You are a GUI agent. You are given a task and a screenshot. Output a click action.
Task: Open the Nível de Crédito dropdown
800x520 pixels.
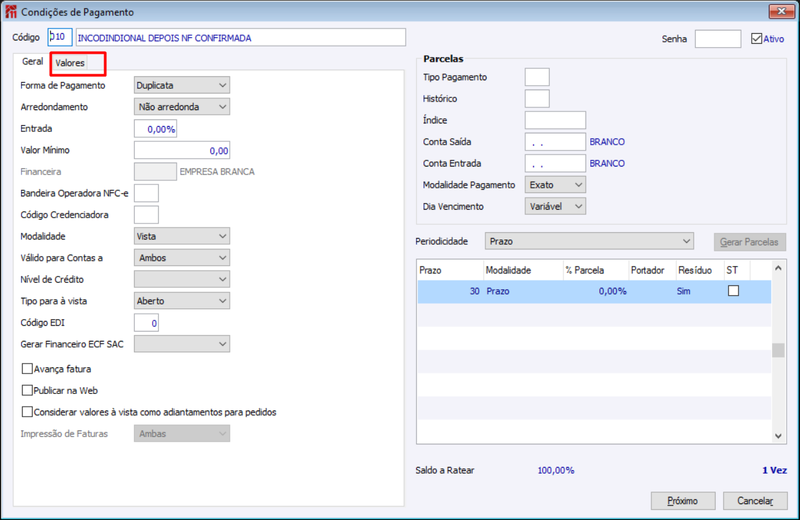click(182, 279)
